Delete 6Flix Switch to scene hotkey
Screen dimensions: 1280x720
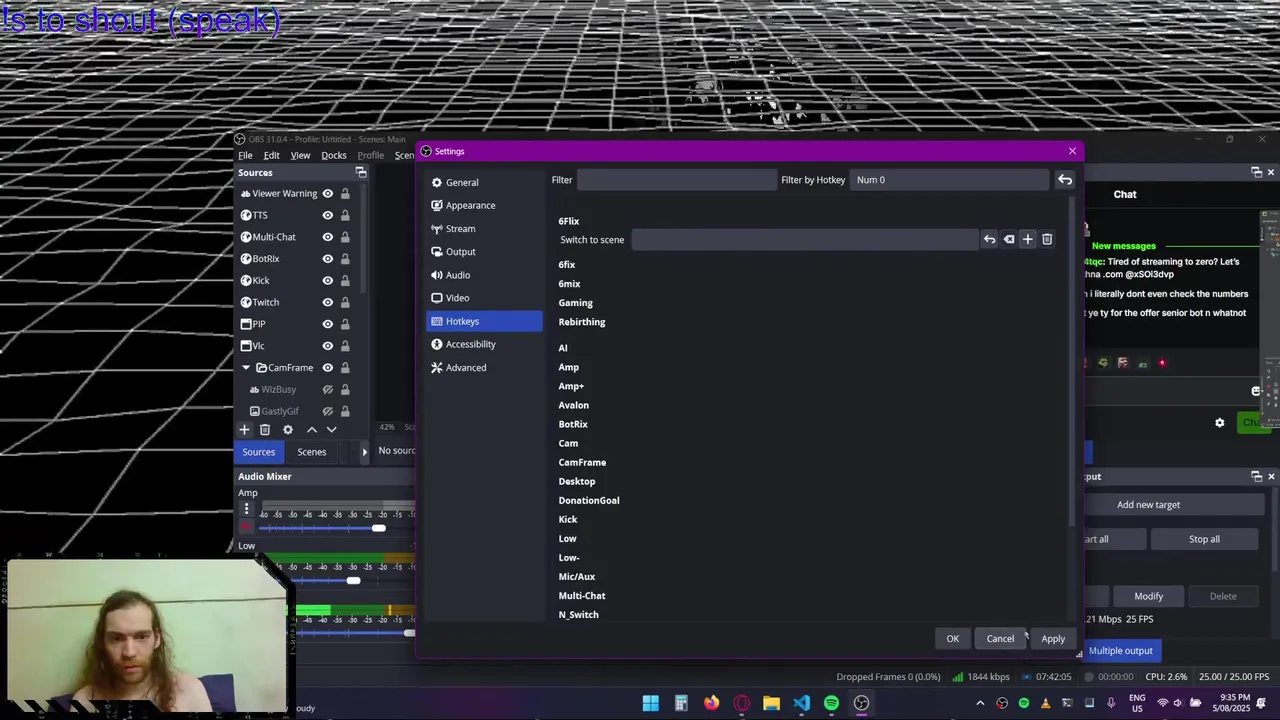pyautogui.click(x=1047, y=240)
